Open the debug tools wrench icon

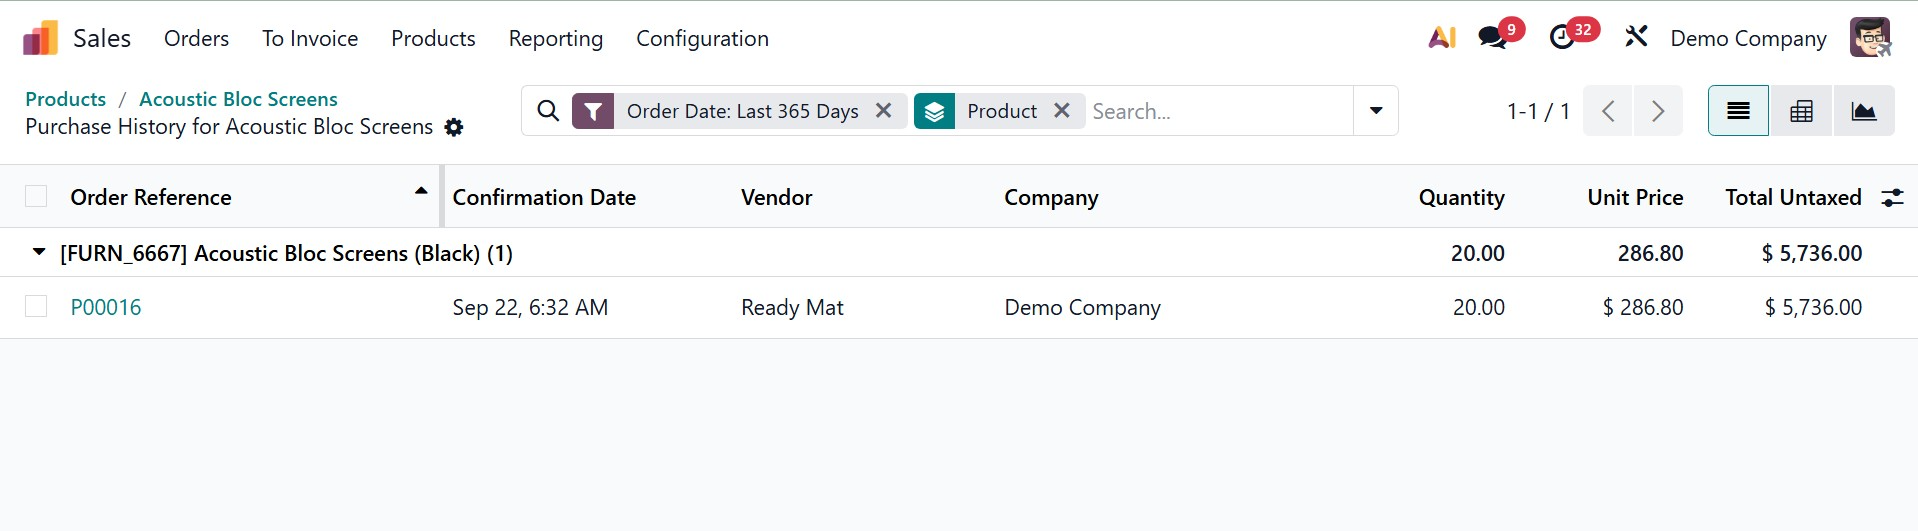1636,38
